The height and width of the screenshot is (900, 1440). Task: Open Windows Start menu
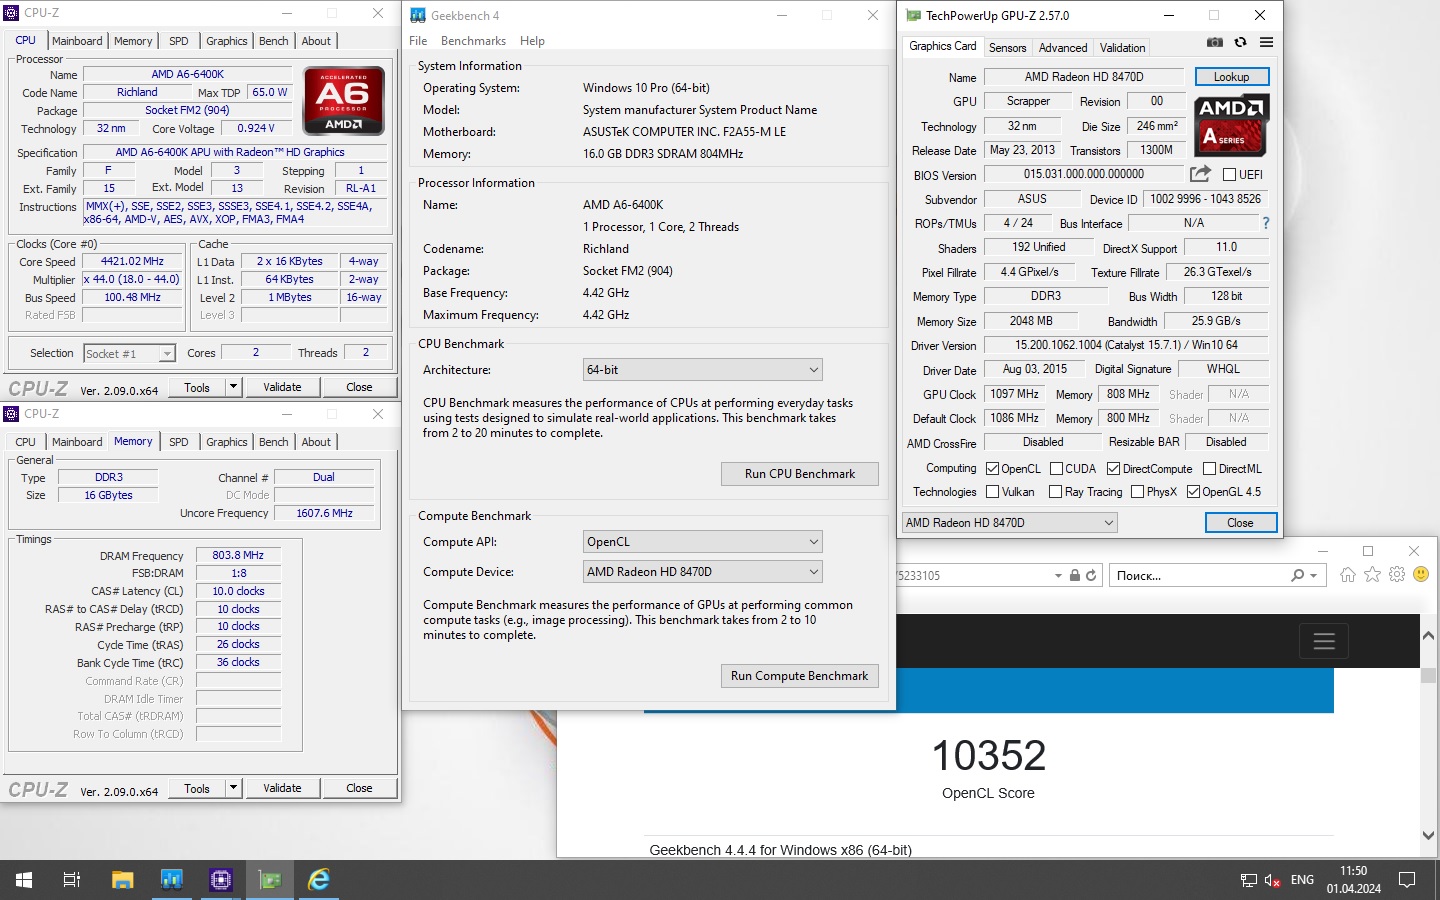coord(24,880)
